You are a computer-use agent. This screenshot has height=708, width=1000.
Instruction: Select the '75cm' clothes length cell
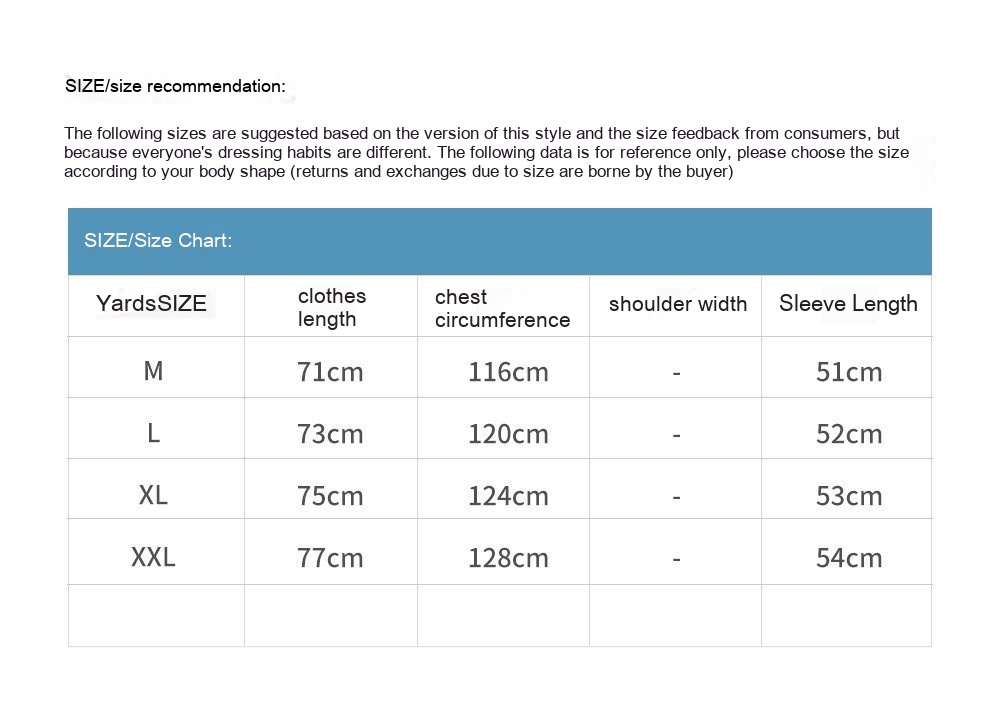pyautogui.click(x=330, y=496)
